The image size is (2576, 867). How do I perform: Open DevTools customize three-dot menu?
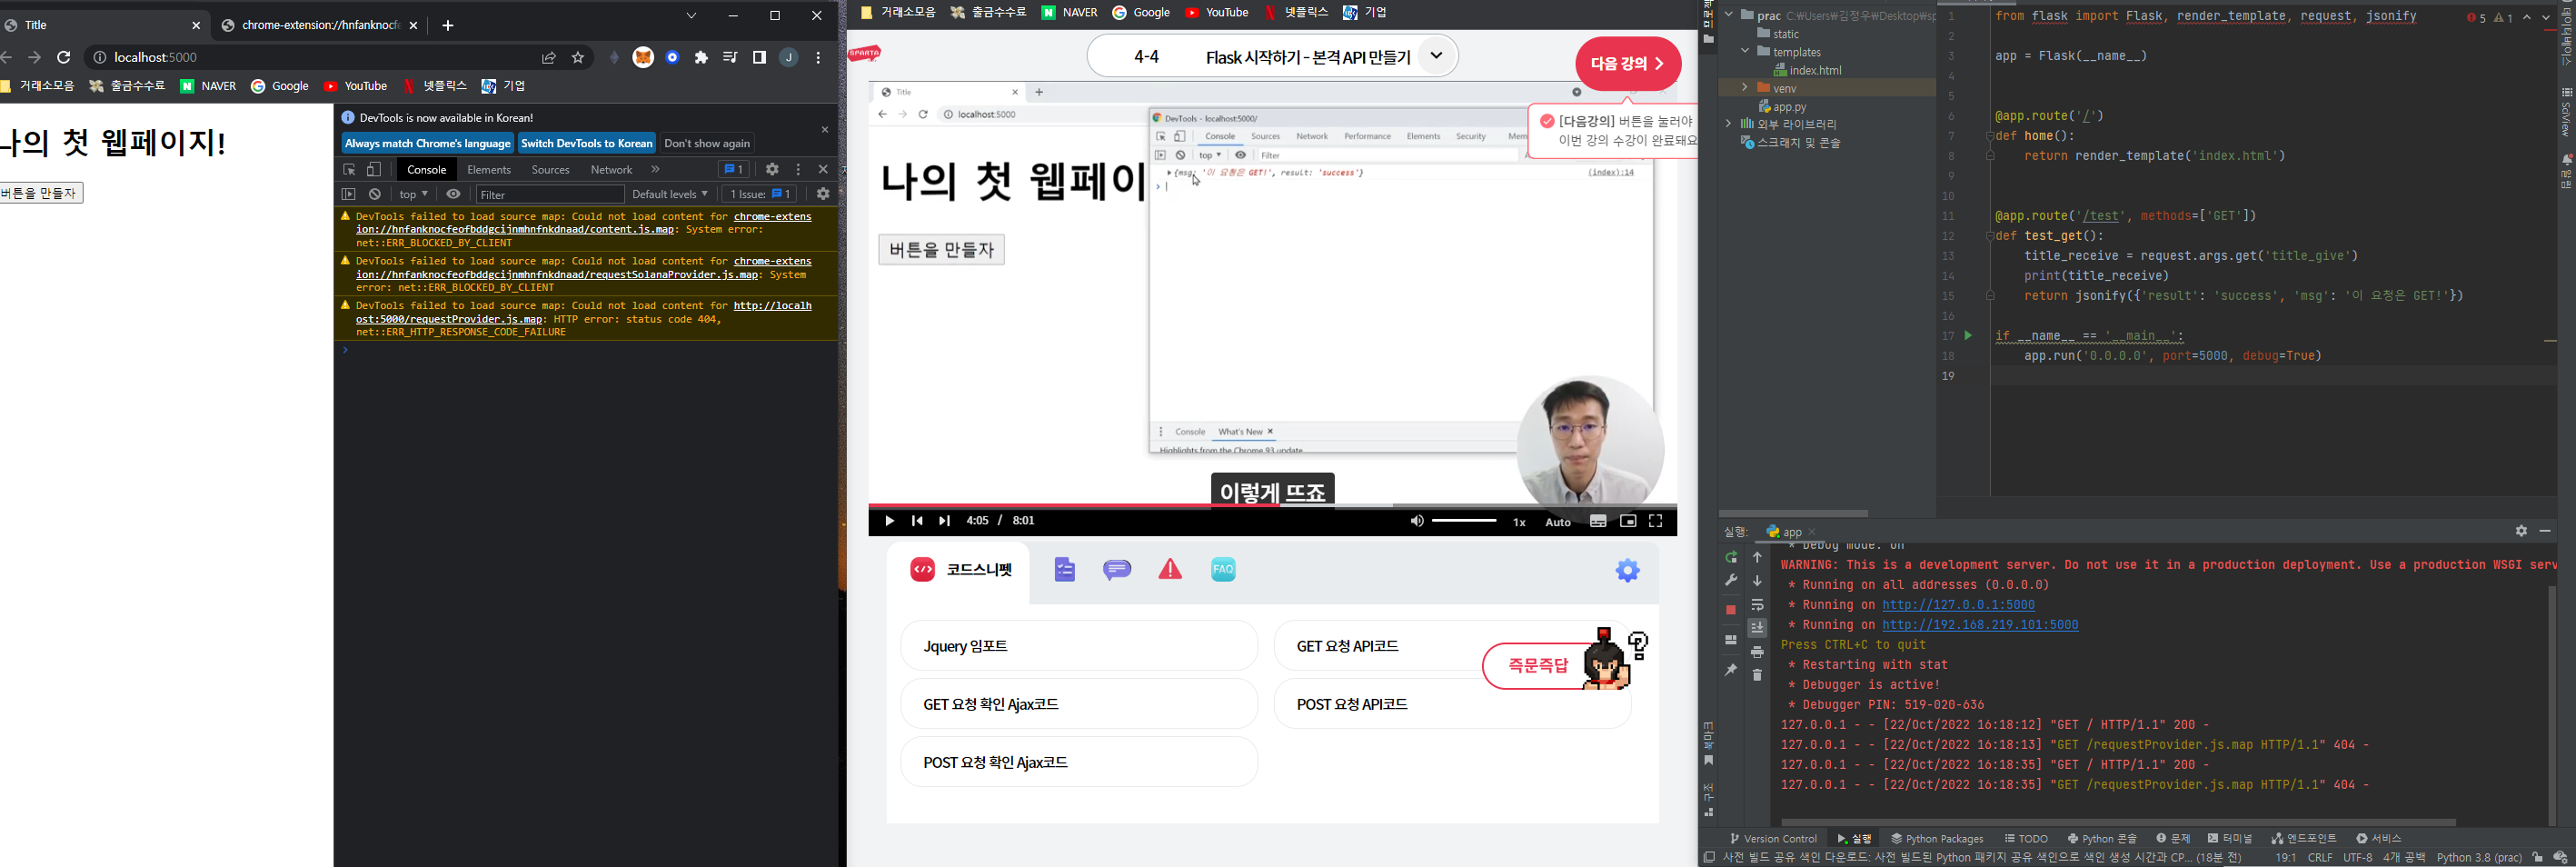point(798,170)
